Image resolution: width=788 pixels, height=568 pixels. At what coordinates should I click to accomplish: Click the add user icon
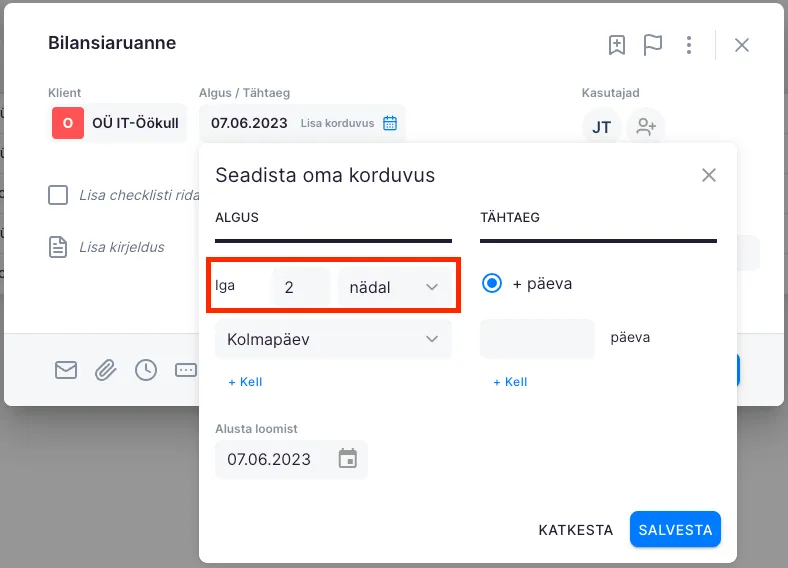click(x=646, y=127)
